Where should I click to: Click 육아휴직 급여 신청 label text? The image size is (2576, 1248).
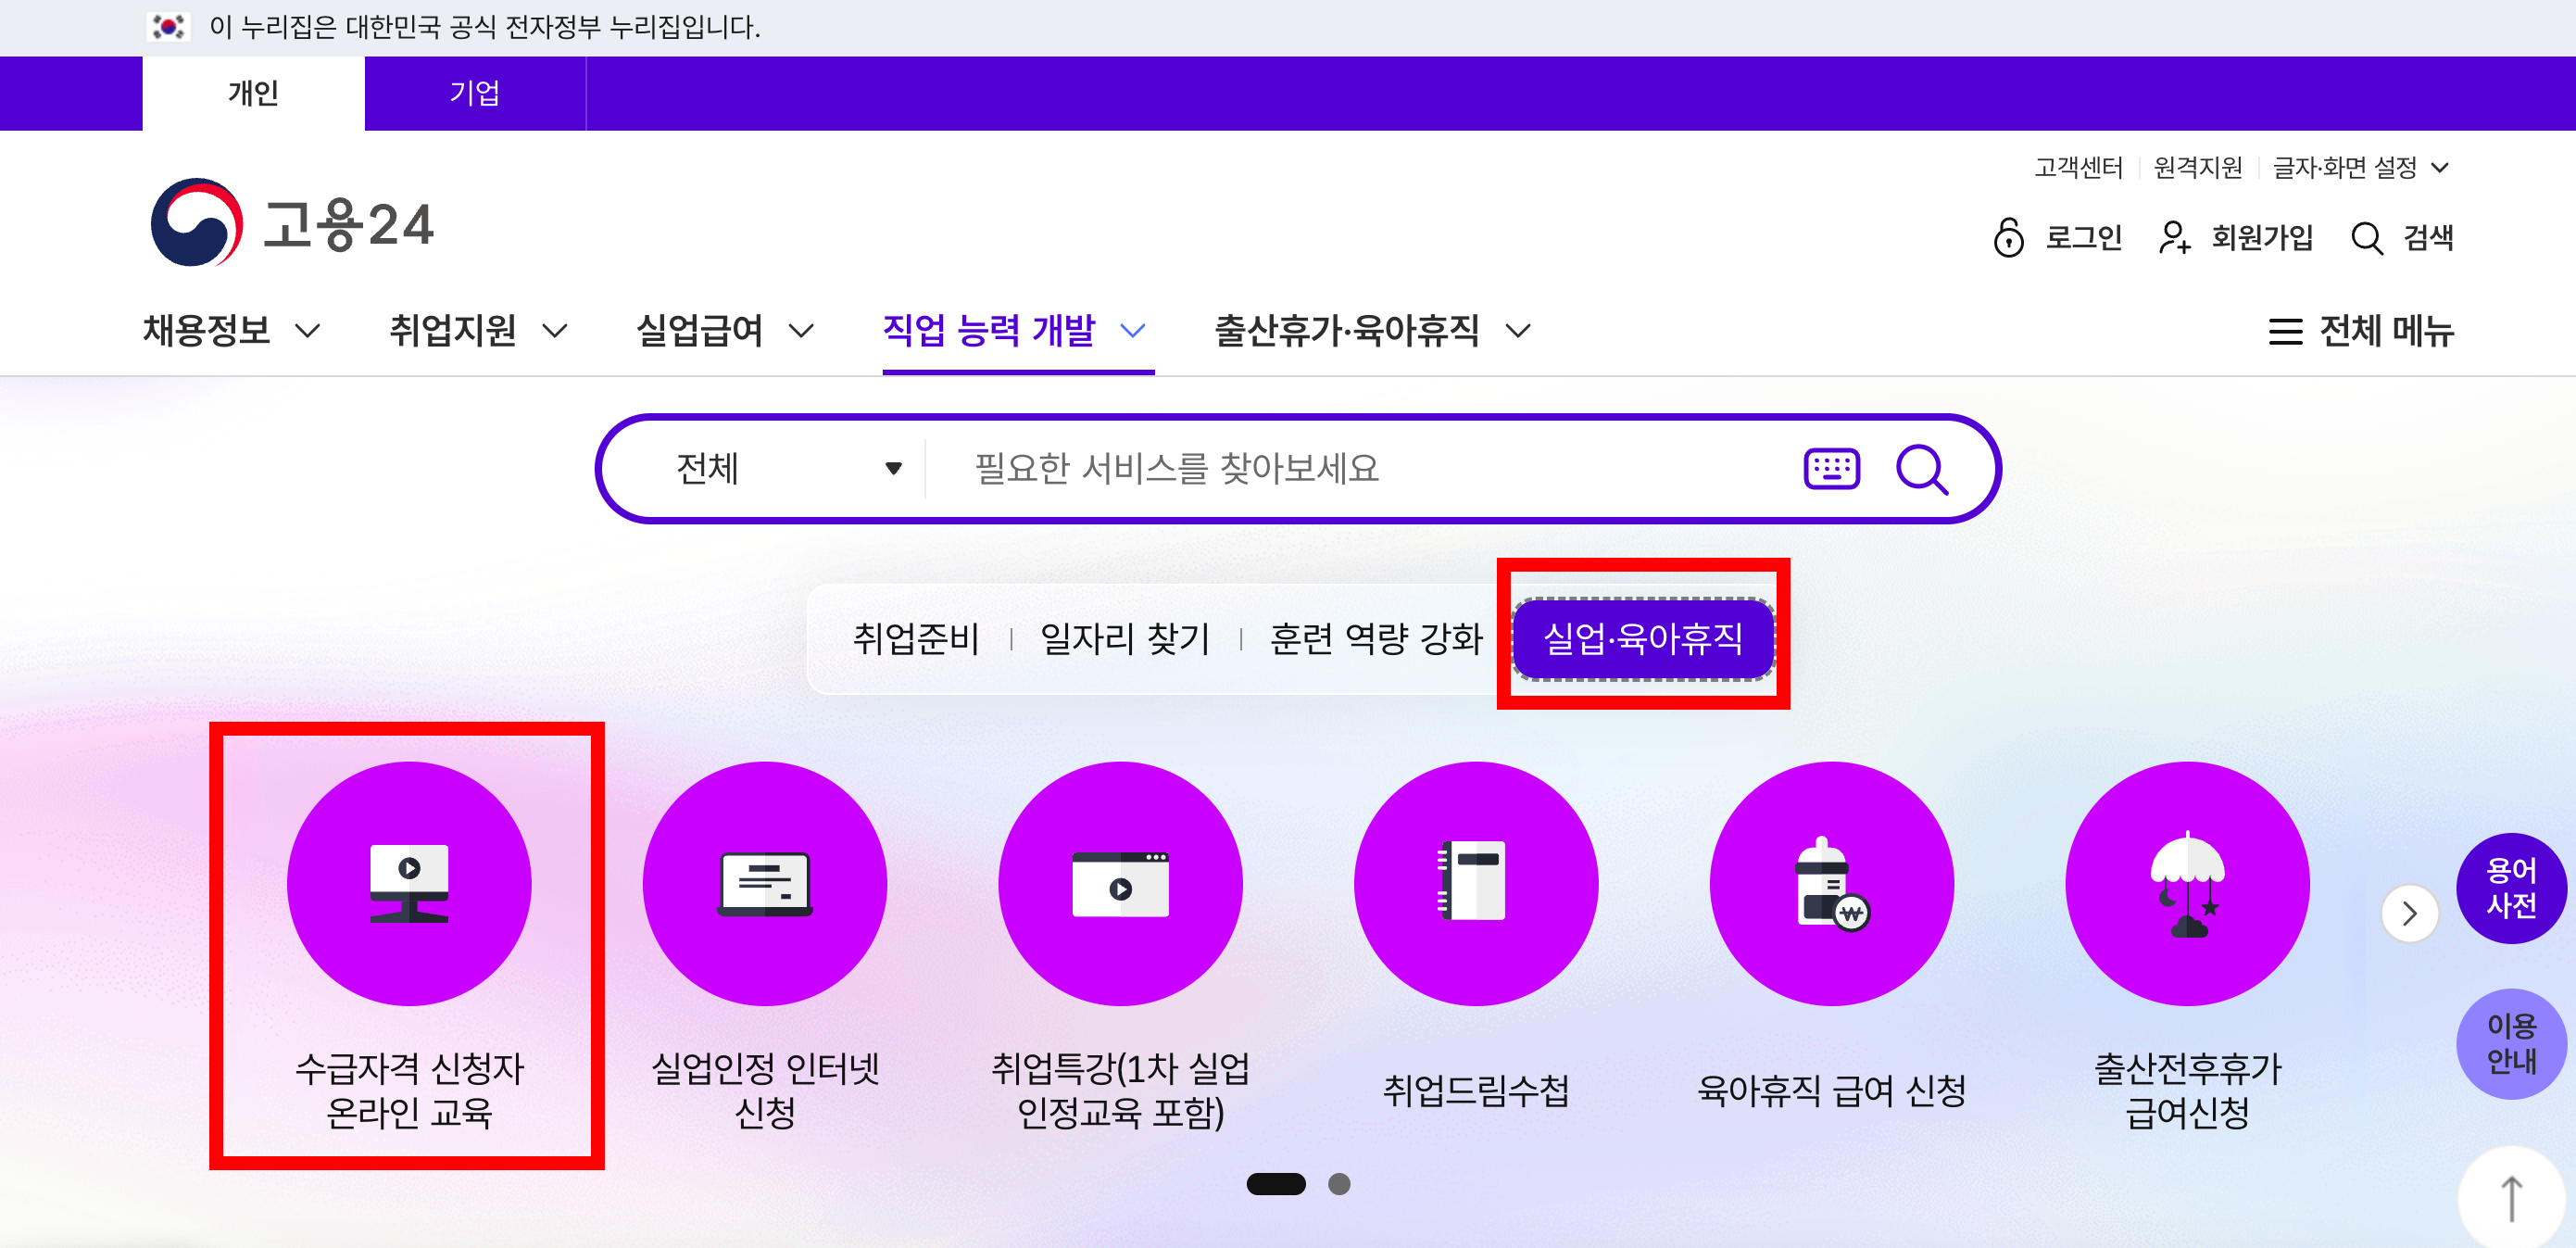[x=1832, y=1090]
